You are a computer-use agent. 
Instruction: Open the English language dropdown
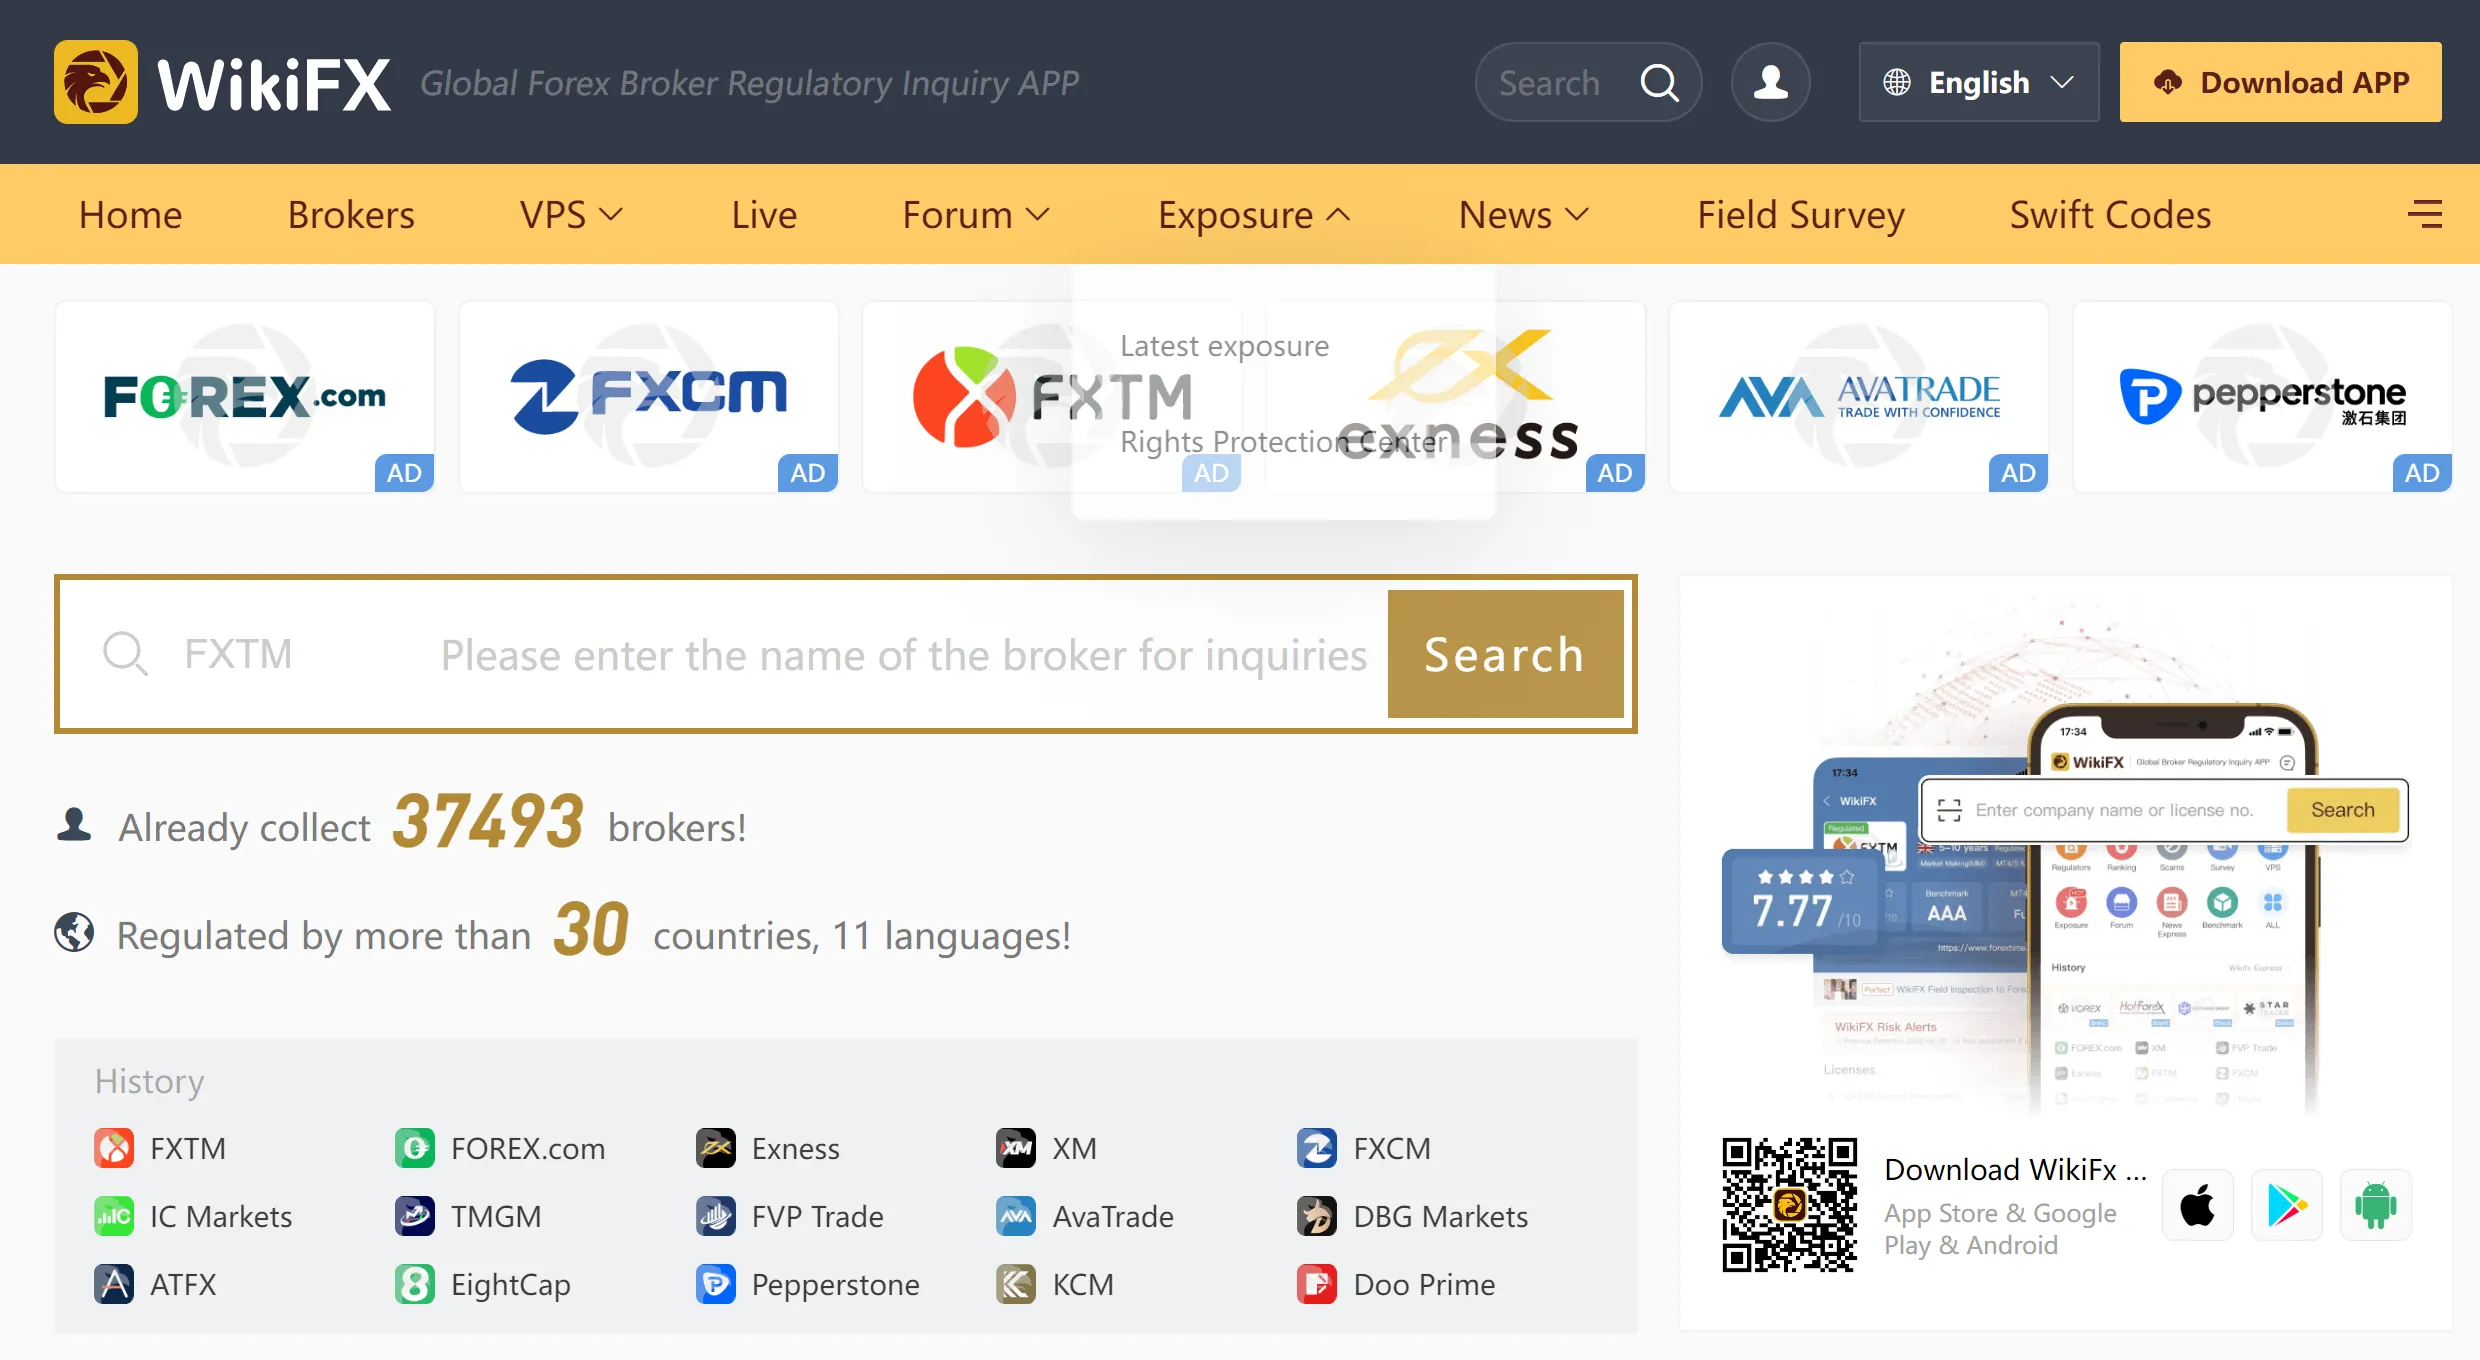click(1979, 82)
